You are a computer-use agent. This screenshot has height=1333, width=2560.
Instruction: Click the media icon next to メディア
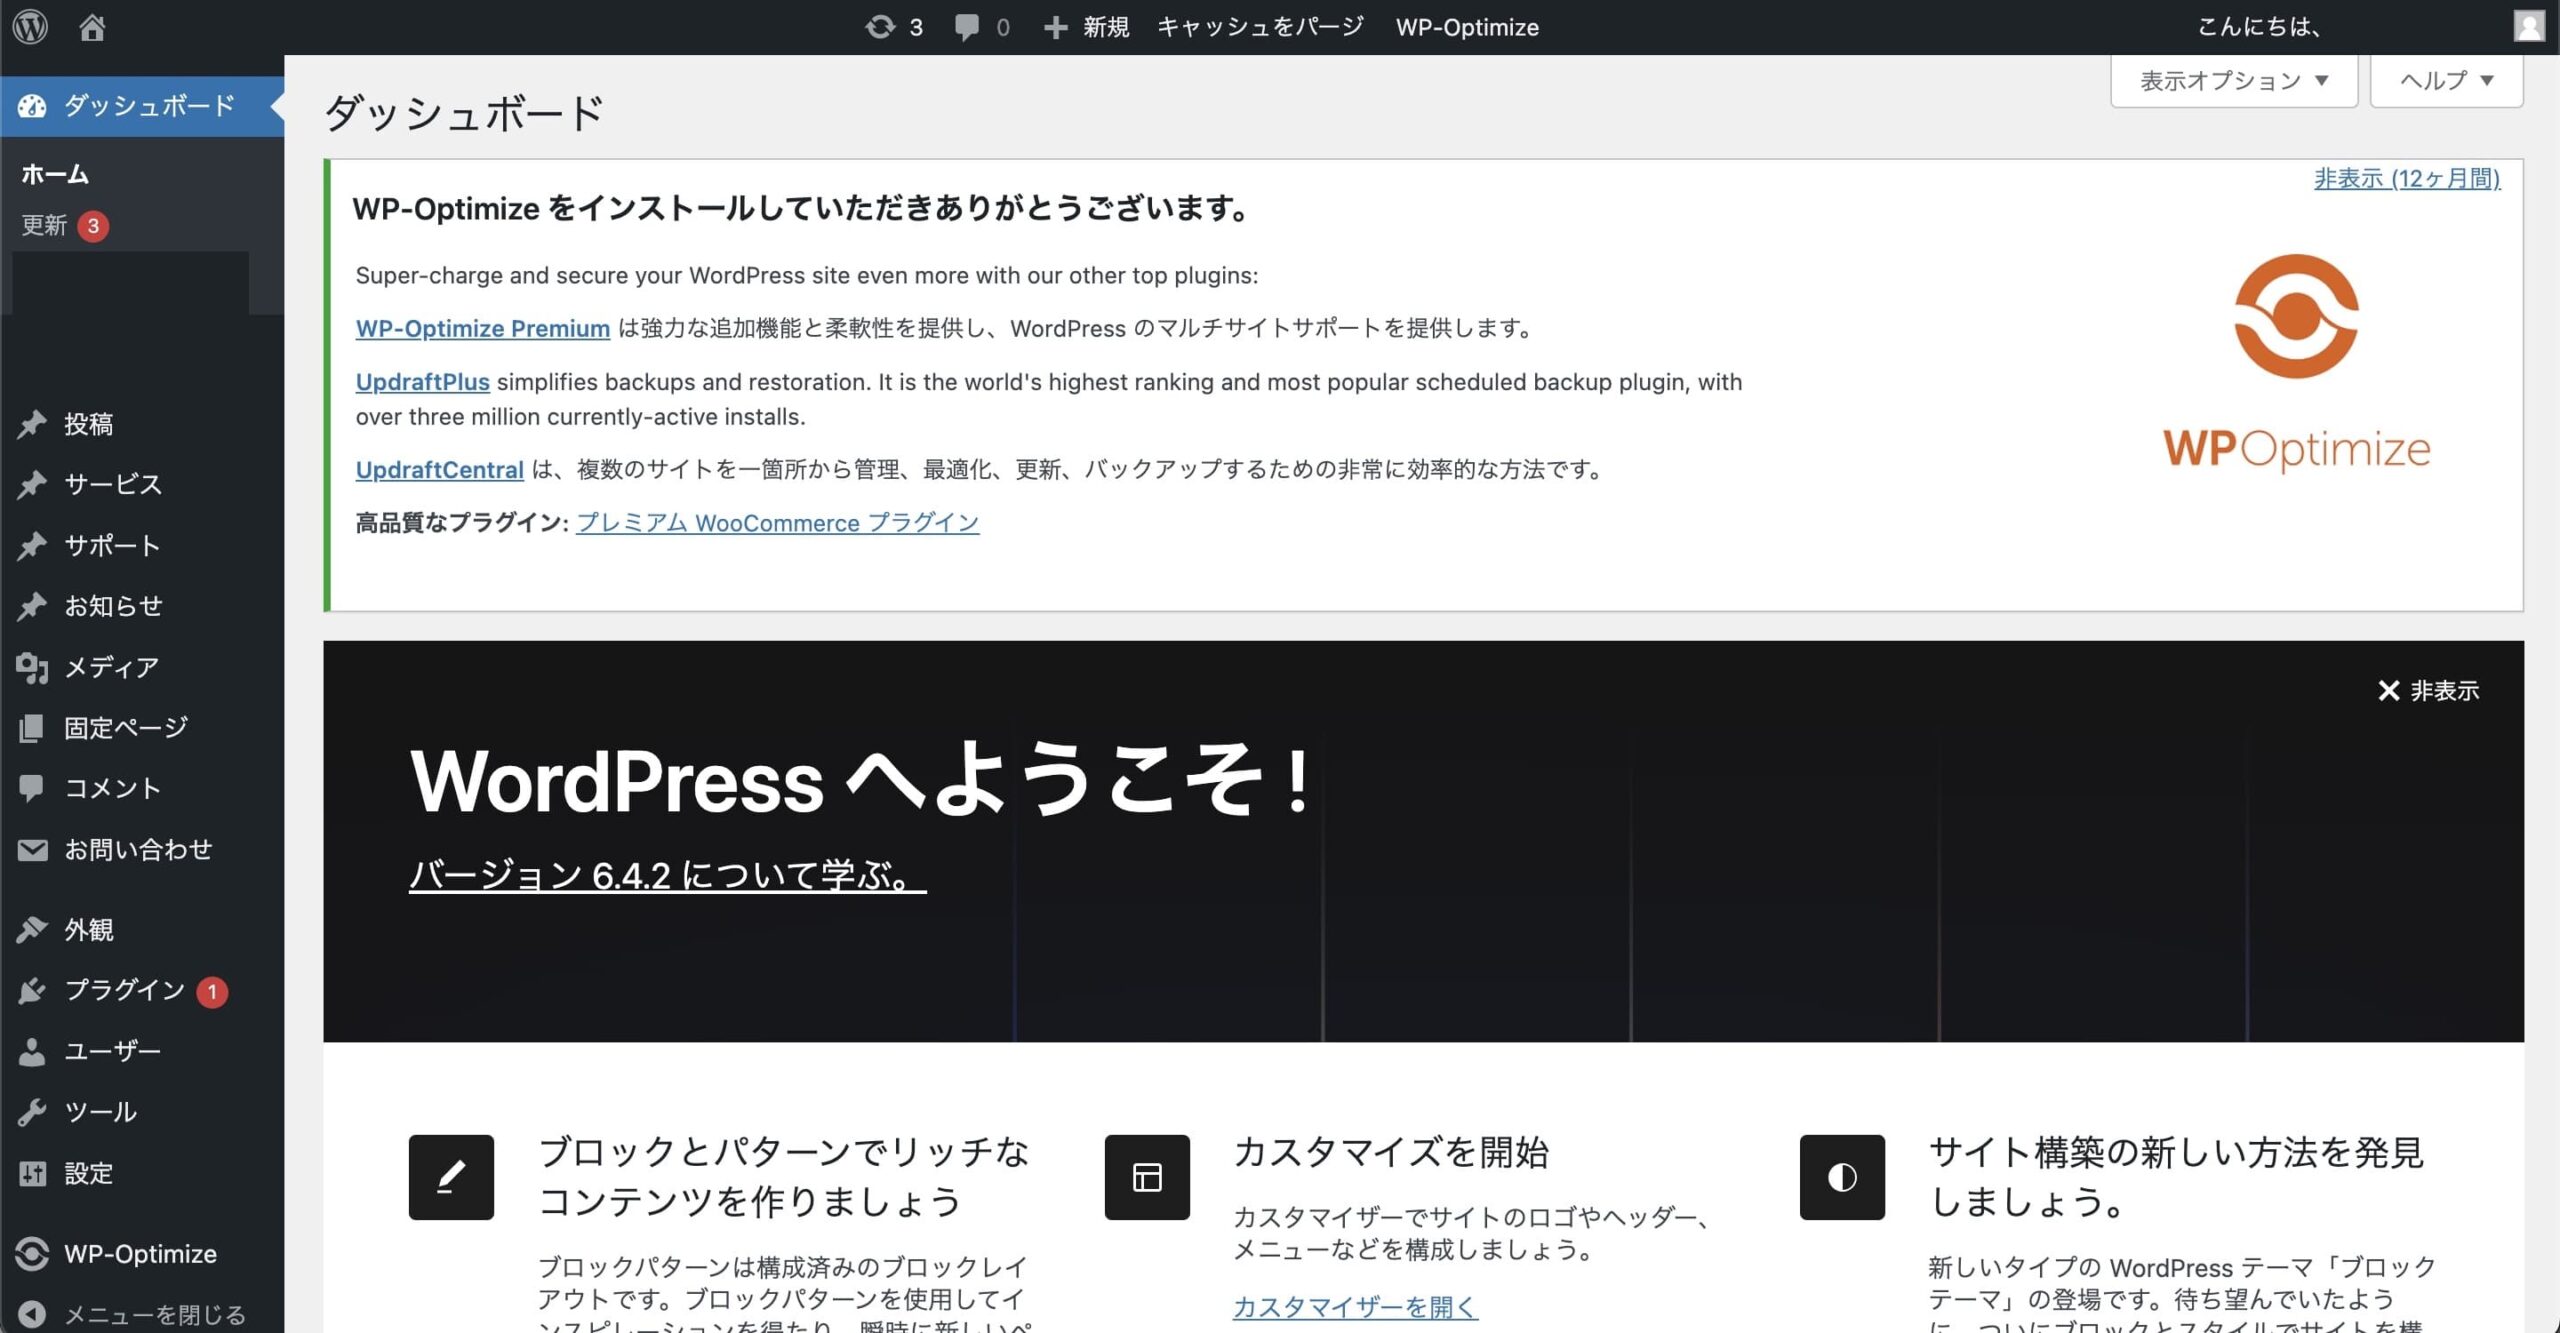(32, 667)
